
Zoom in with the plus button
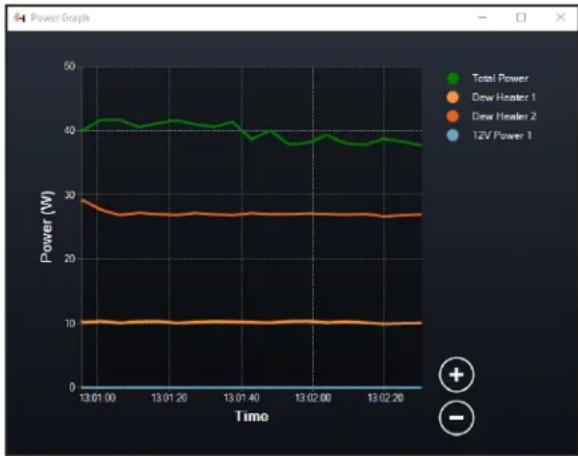pos(456,375)
